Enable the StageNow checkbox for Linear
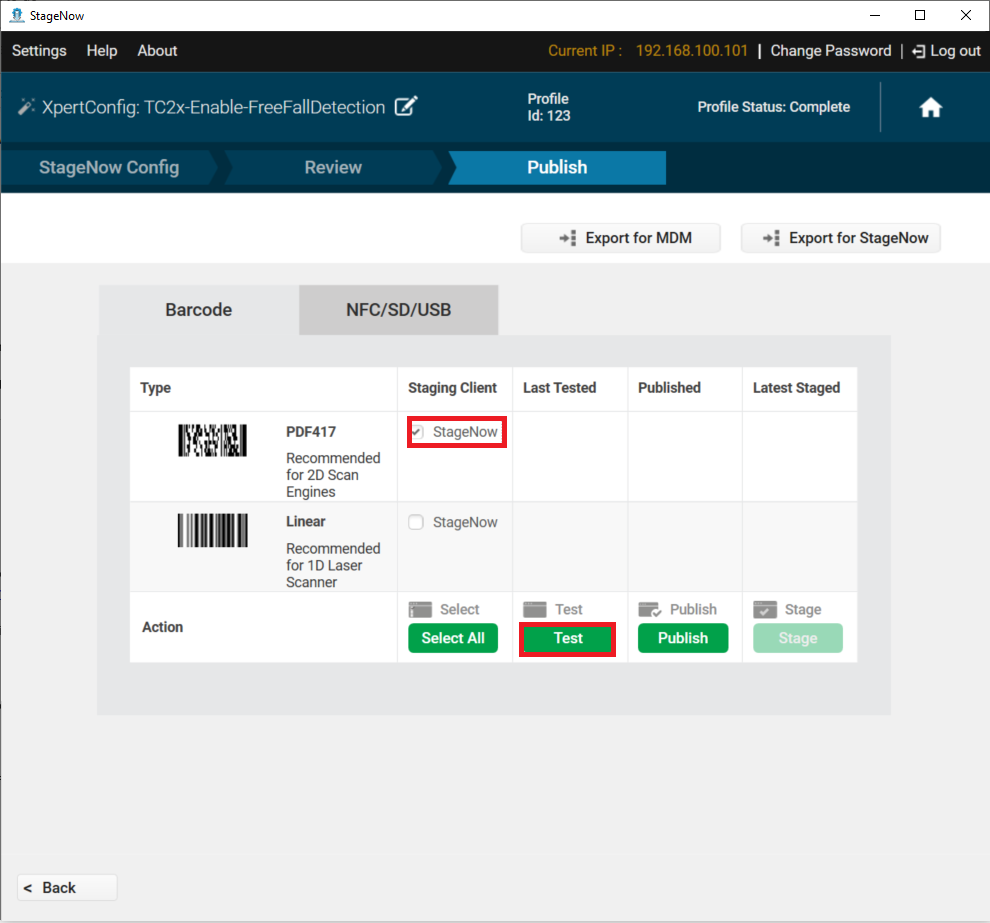990x923 pixels. [415, 522]
